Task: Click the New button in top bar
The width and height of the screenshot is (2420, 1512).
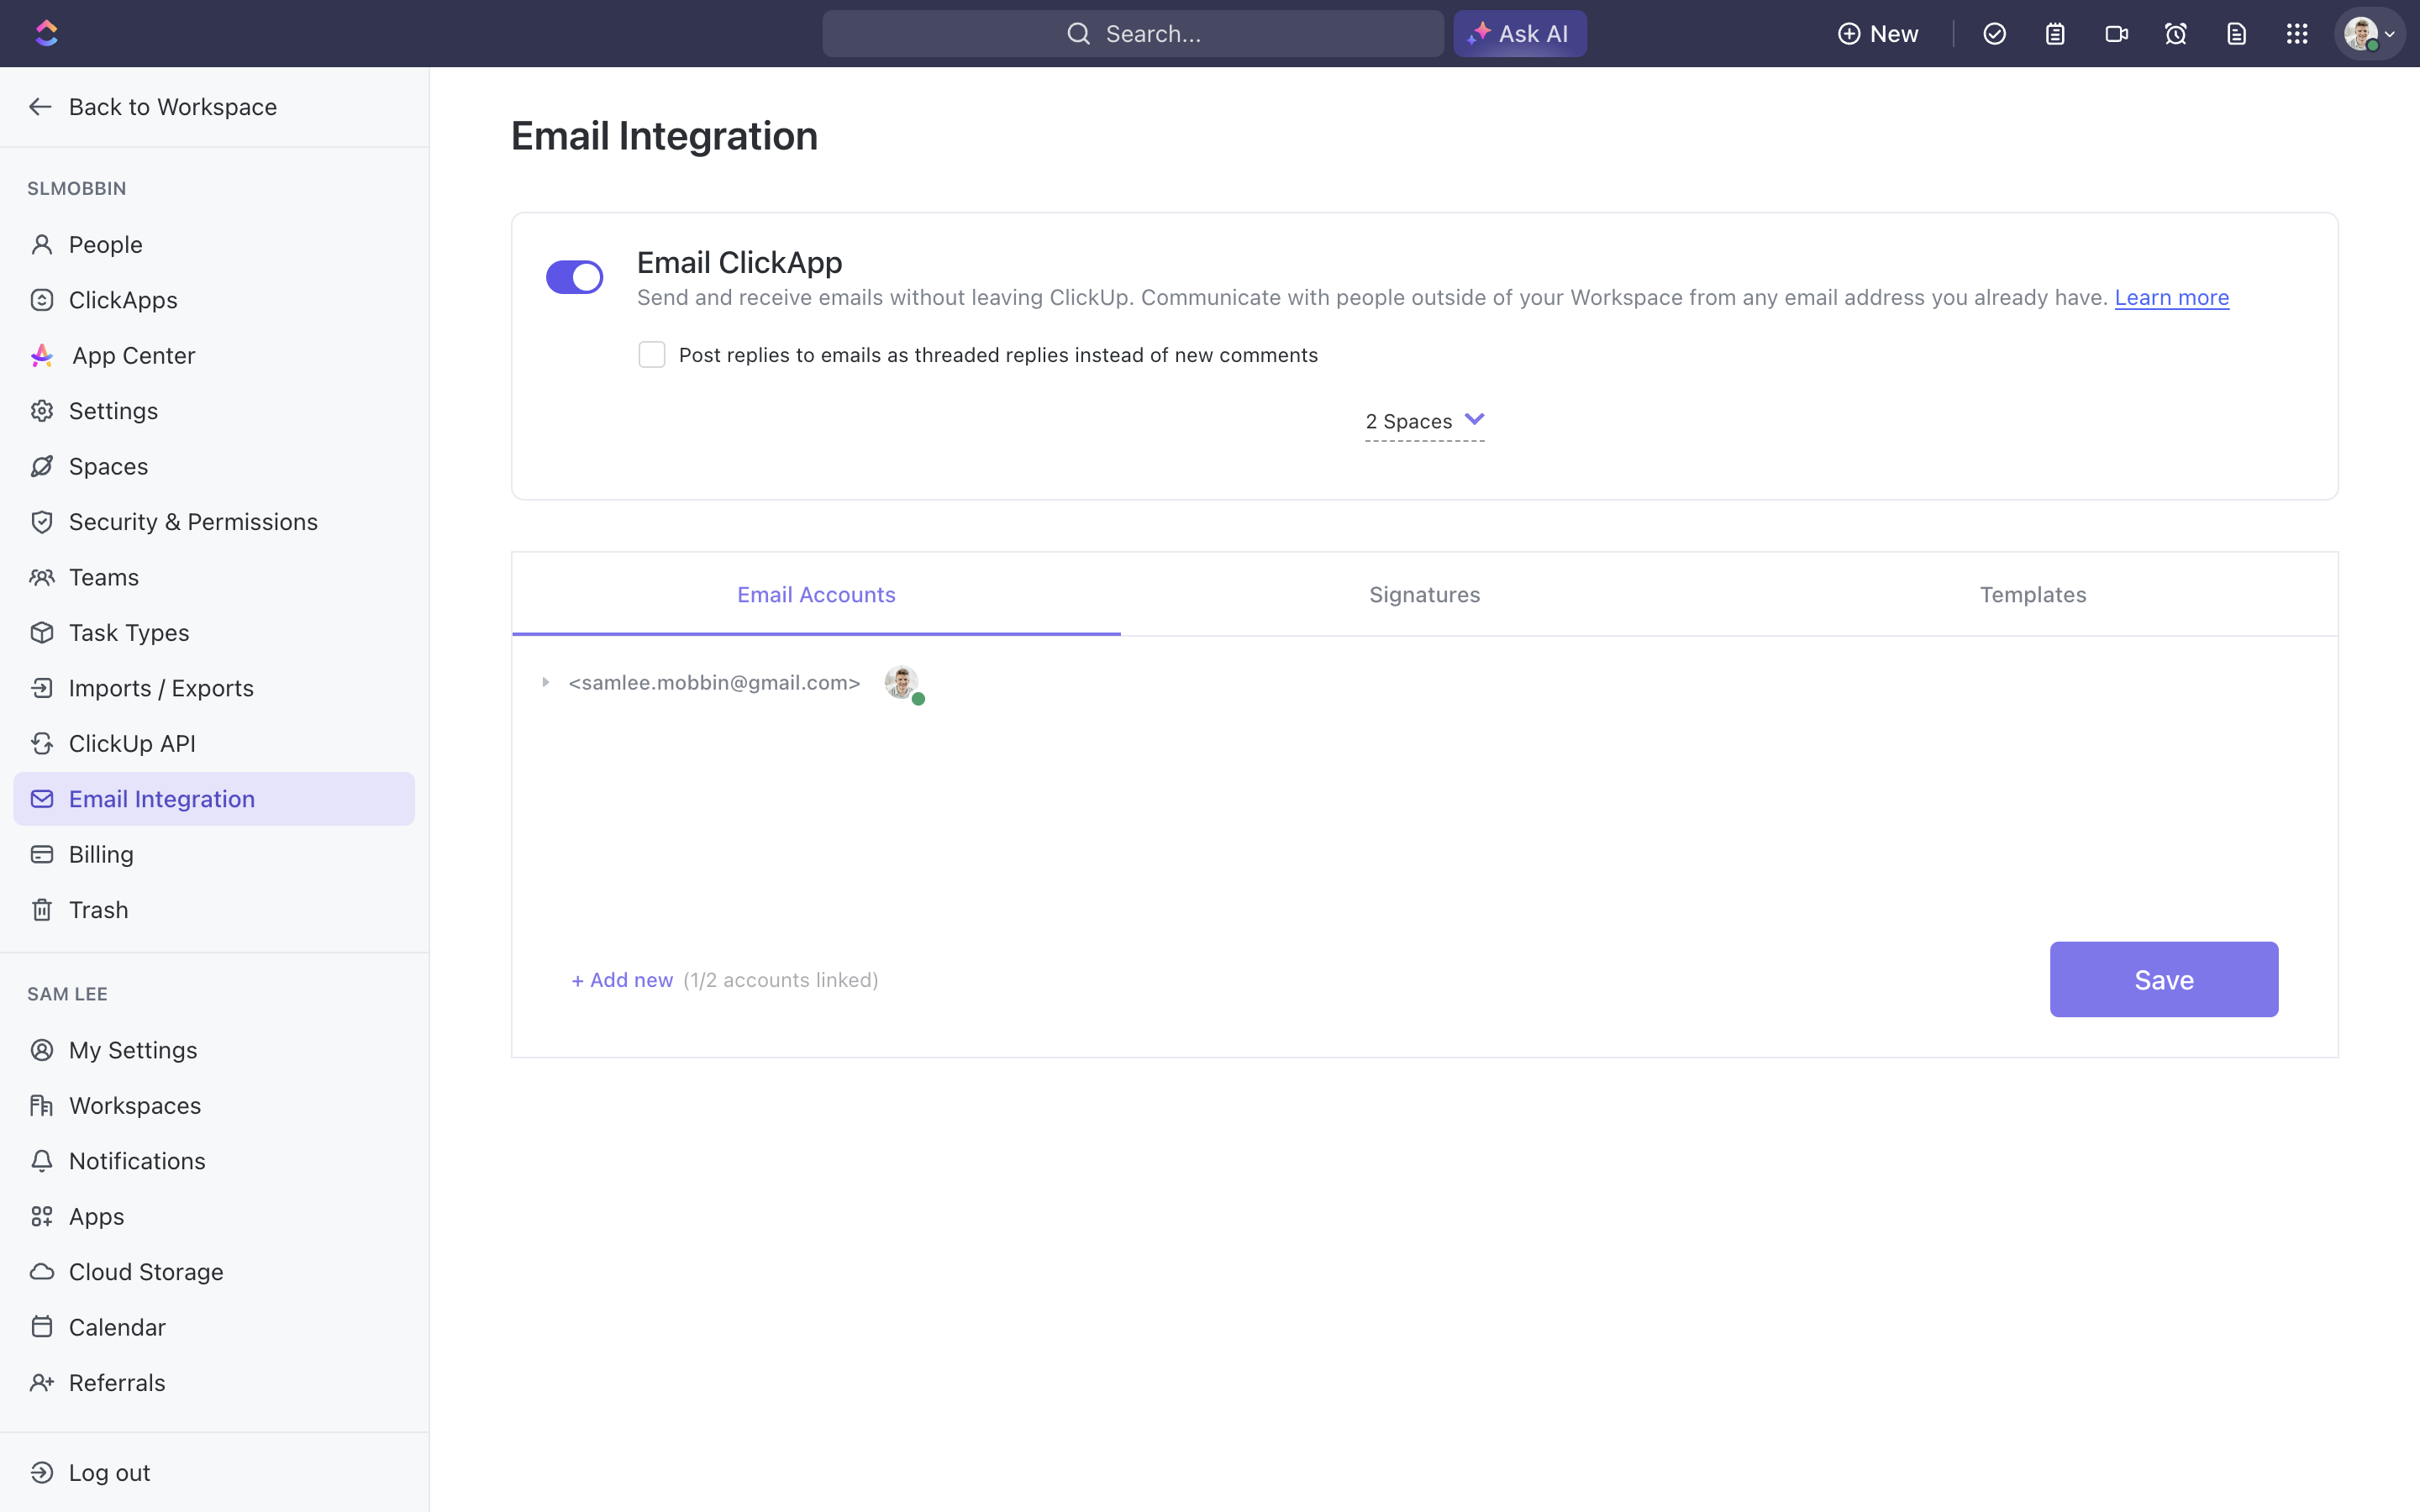Action: (1878, 34)
